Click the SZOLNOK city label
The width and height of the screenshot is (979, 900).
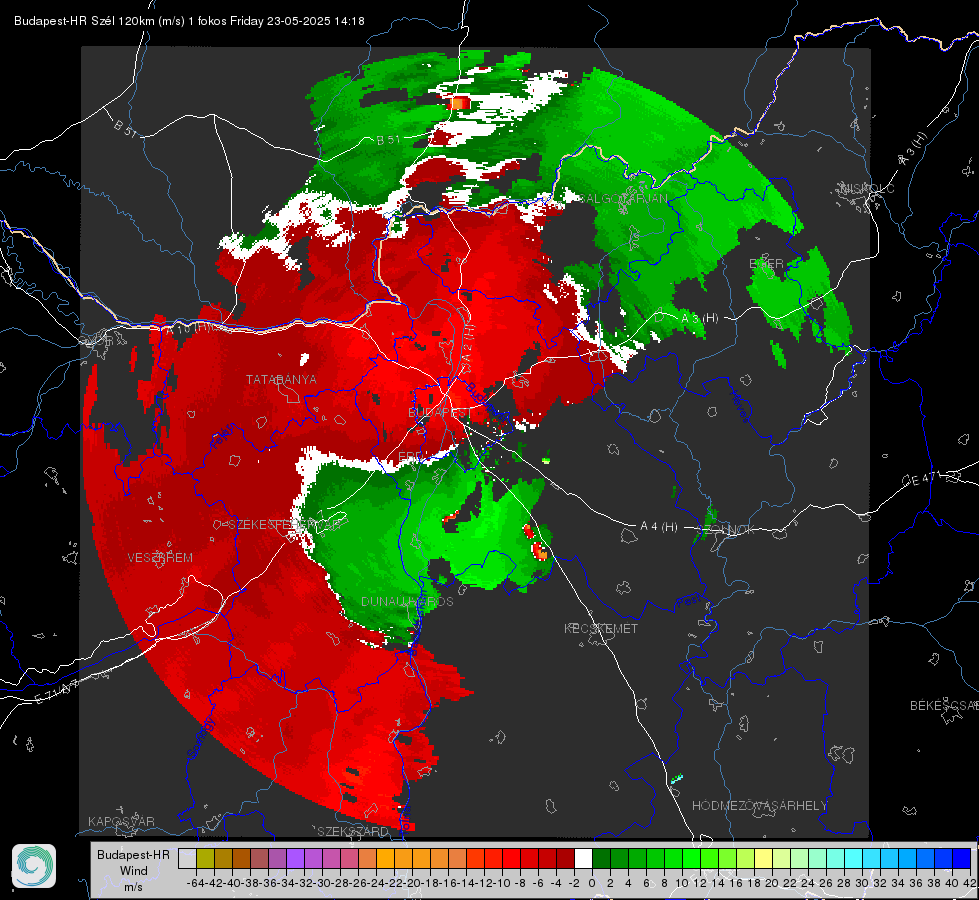728,530
